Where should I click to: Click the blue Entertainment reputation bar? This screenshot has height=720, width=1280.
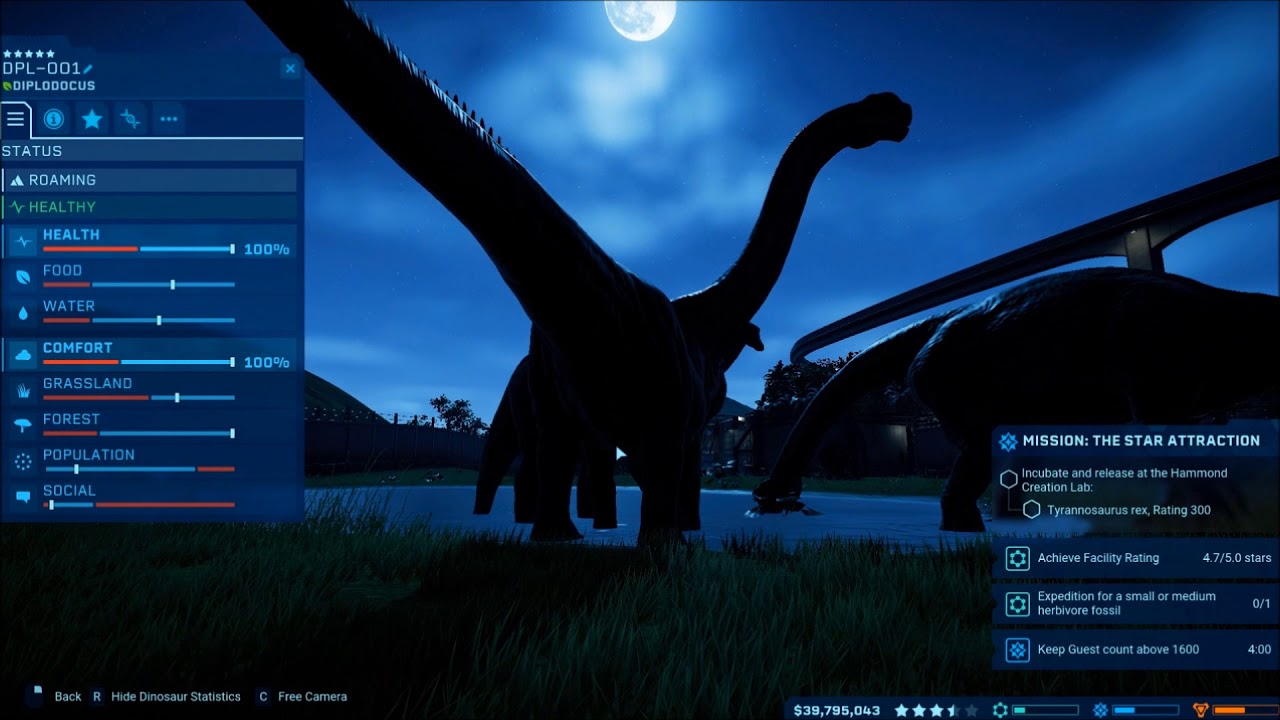click(x=1146, y=710)
